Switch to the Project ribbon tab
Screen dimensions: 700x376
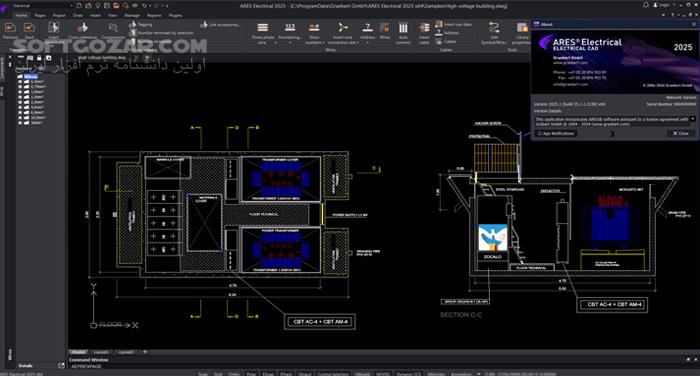coord(59,15)
